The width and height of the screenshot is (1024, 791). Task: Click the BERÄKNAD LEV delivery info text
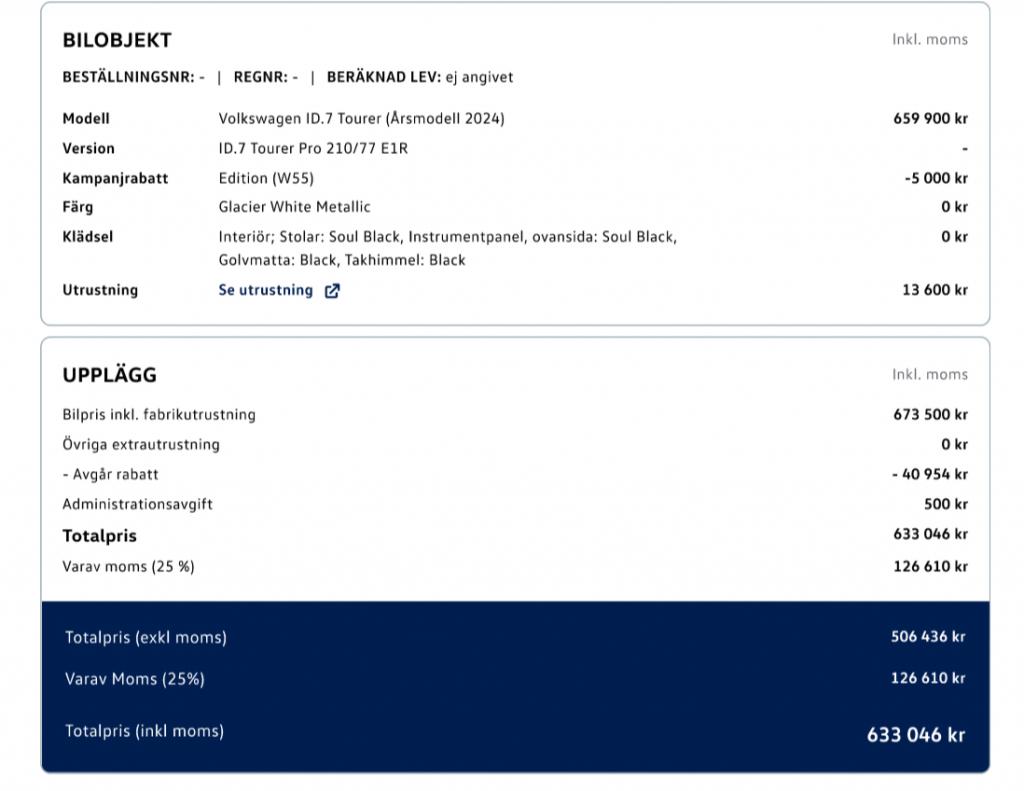pos(420,76)
